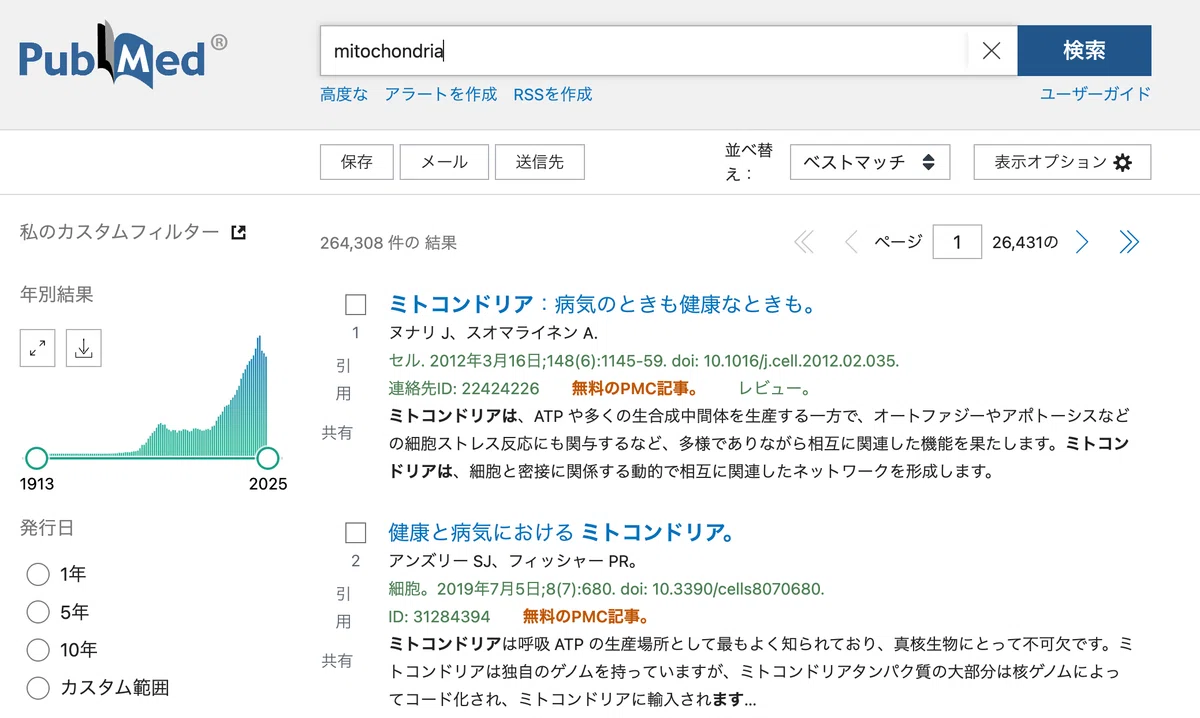Click the 送信先 button
Image resolution: width=1200 pixels, height=718 pixels.
click(x=540, y=162)
